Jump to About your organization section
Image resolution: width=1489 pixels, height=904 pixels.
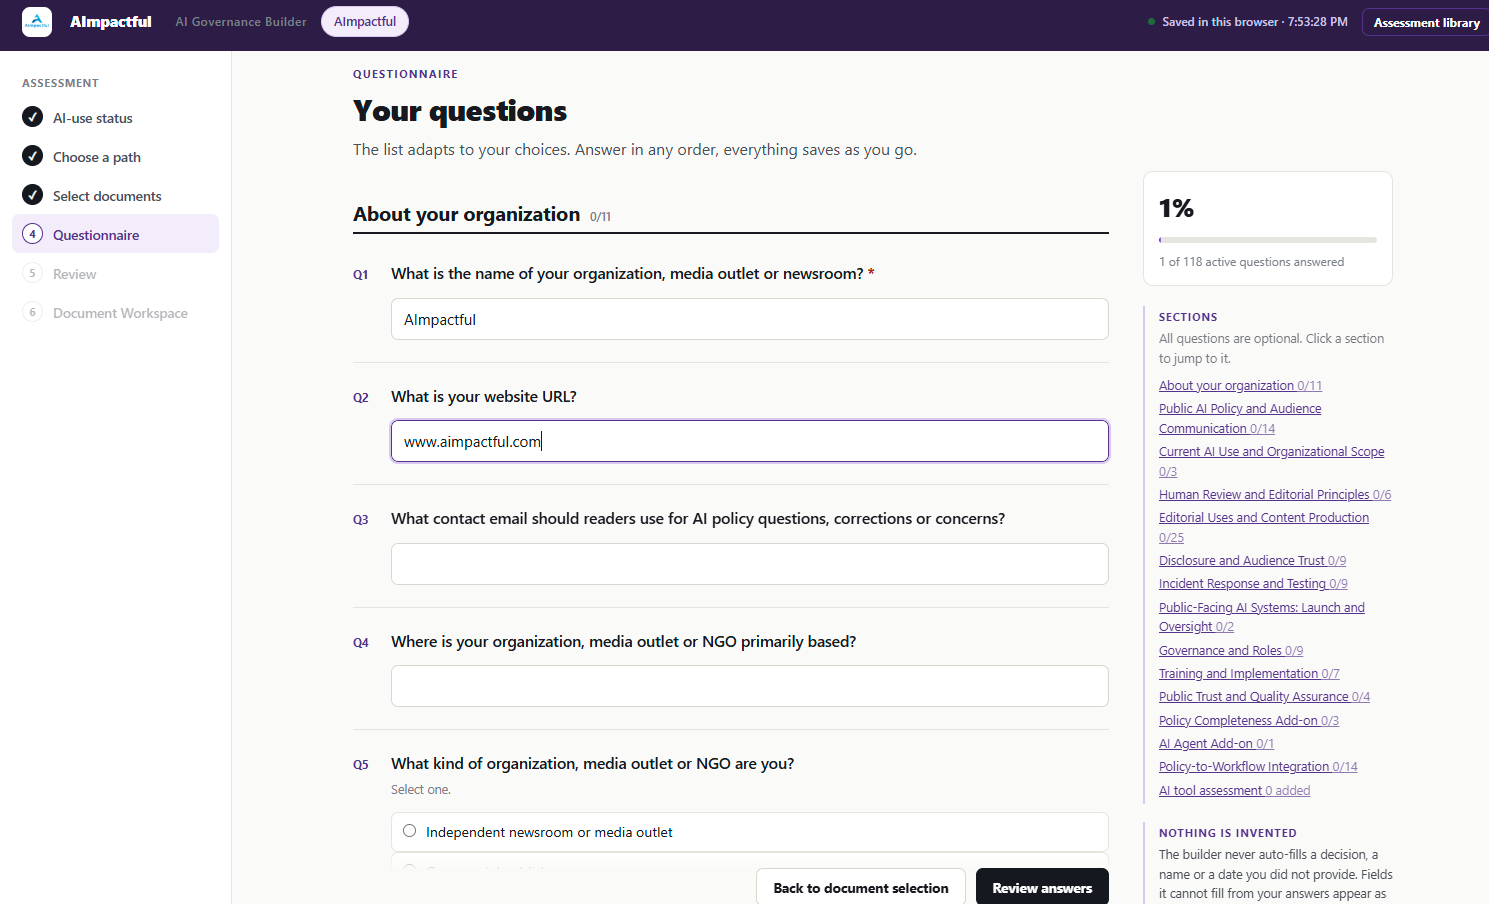[x=1240, y=386]
